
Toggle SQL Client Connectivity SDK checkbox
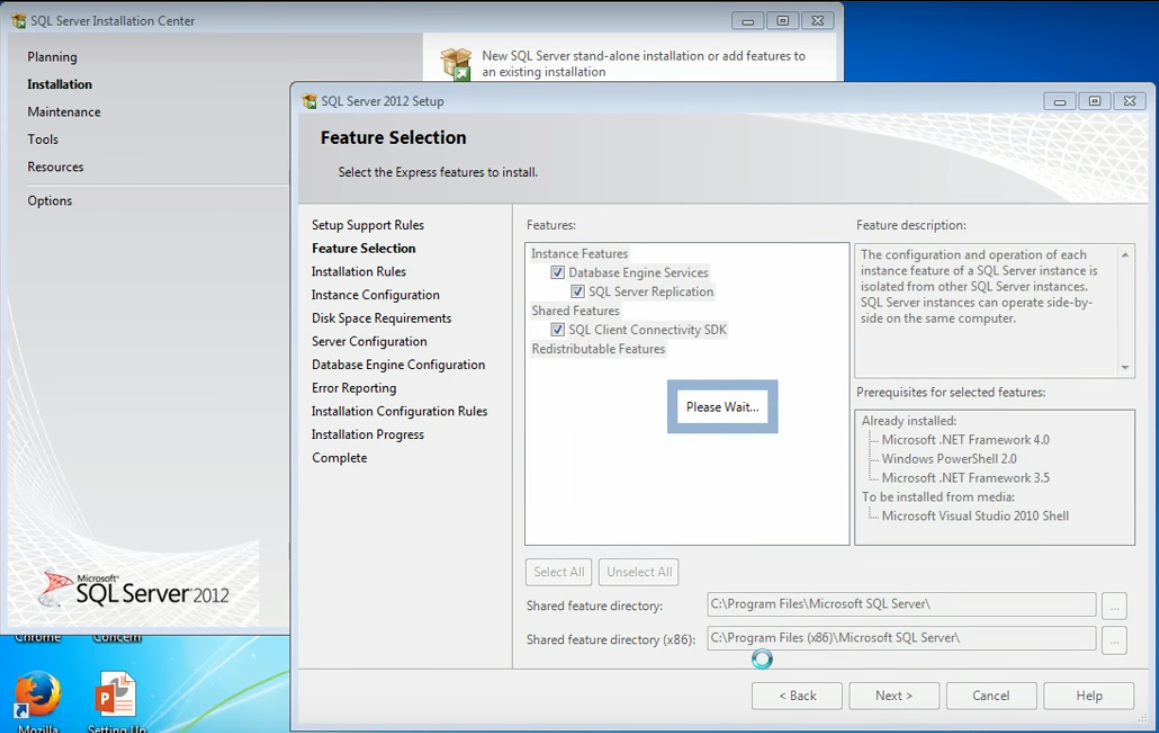pos(557,330)
